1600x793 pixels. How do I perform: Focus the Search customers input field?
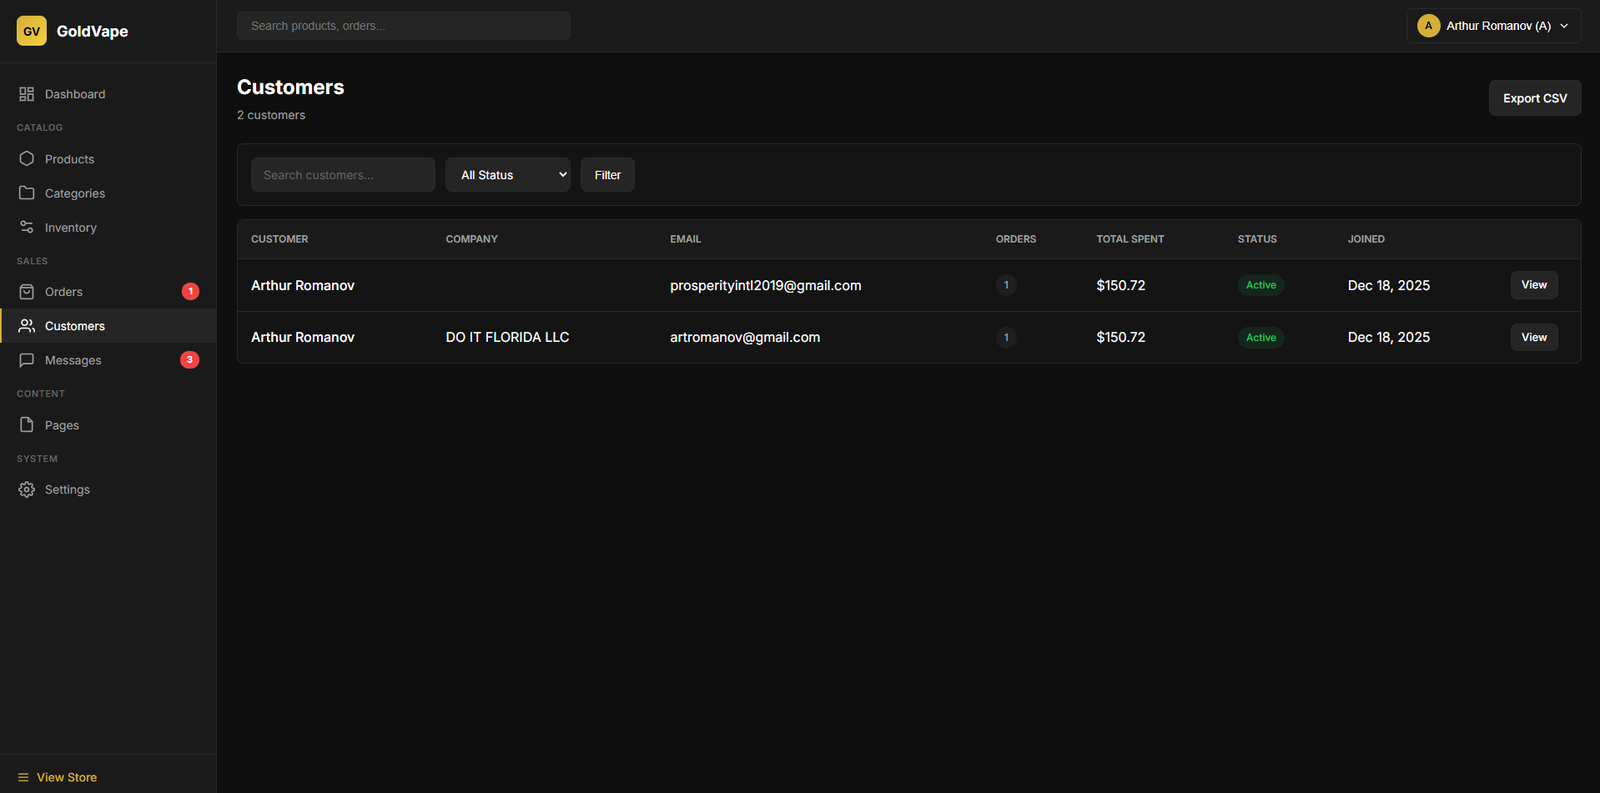(x=342, y=175)
